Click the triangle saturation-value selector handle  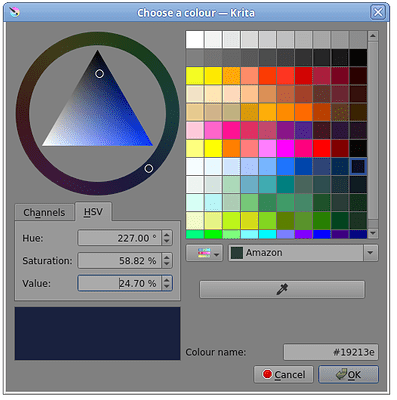(99, 74)
